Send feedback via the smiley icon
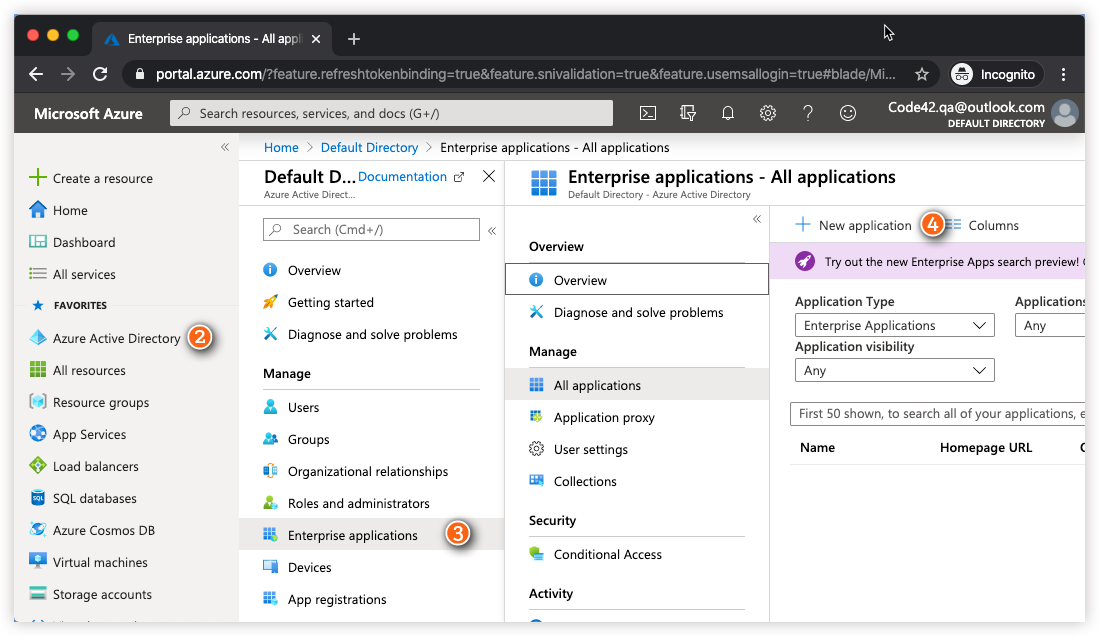The height and width of the screenshot is (636, 1099). (x=848, y=113)
